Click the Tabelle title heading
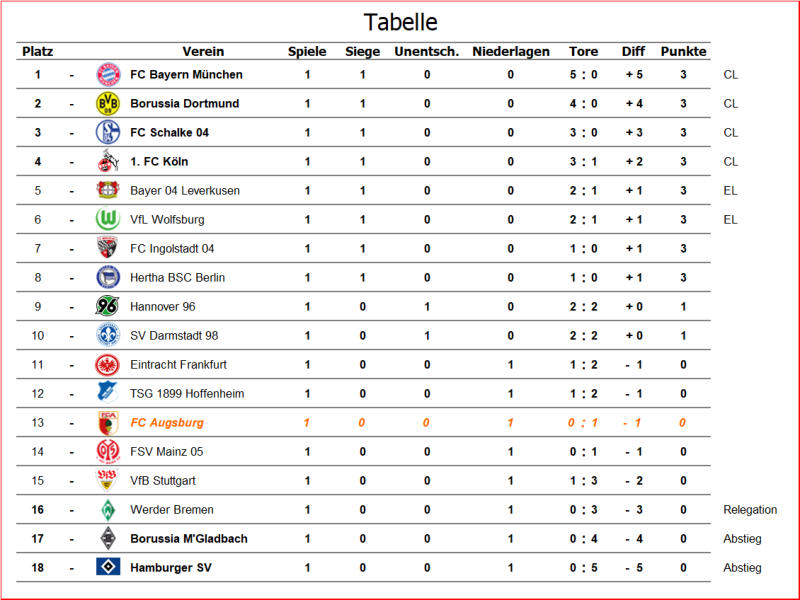The width and height of the screenshot is (800, 600). (401, 22)
